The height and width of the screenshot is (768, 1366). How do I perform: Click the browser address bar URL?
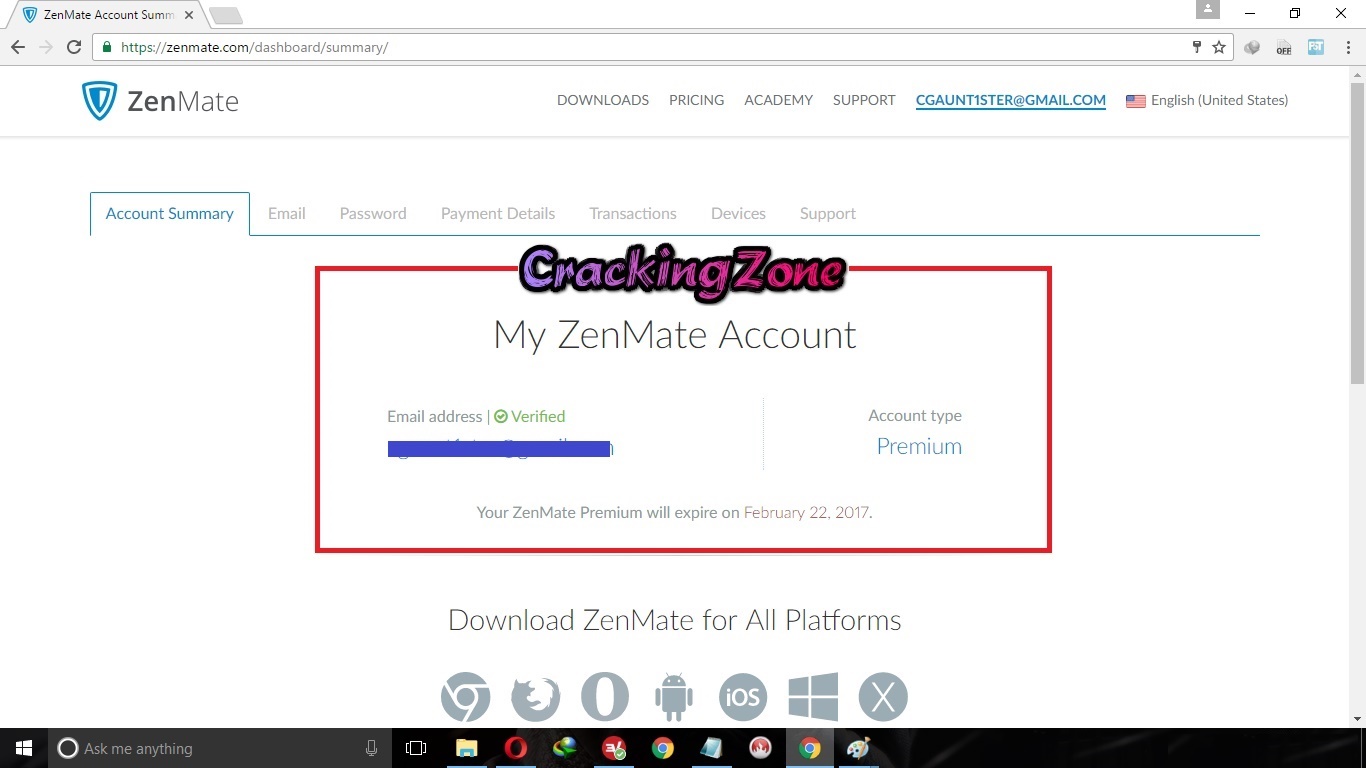pyautogui.click(x=254, y=47)
